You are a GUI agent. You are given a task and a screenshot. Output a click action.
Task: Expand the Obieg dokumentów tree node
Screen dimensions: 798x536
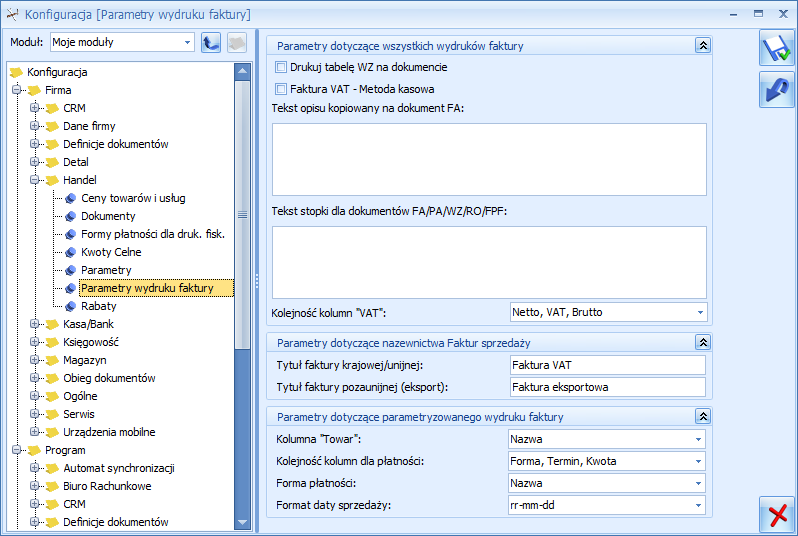(x=35, y=378)
